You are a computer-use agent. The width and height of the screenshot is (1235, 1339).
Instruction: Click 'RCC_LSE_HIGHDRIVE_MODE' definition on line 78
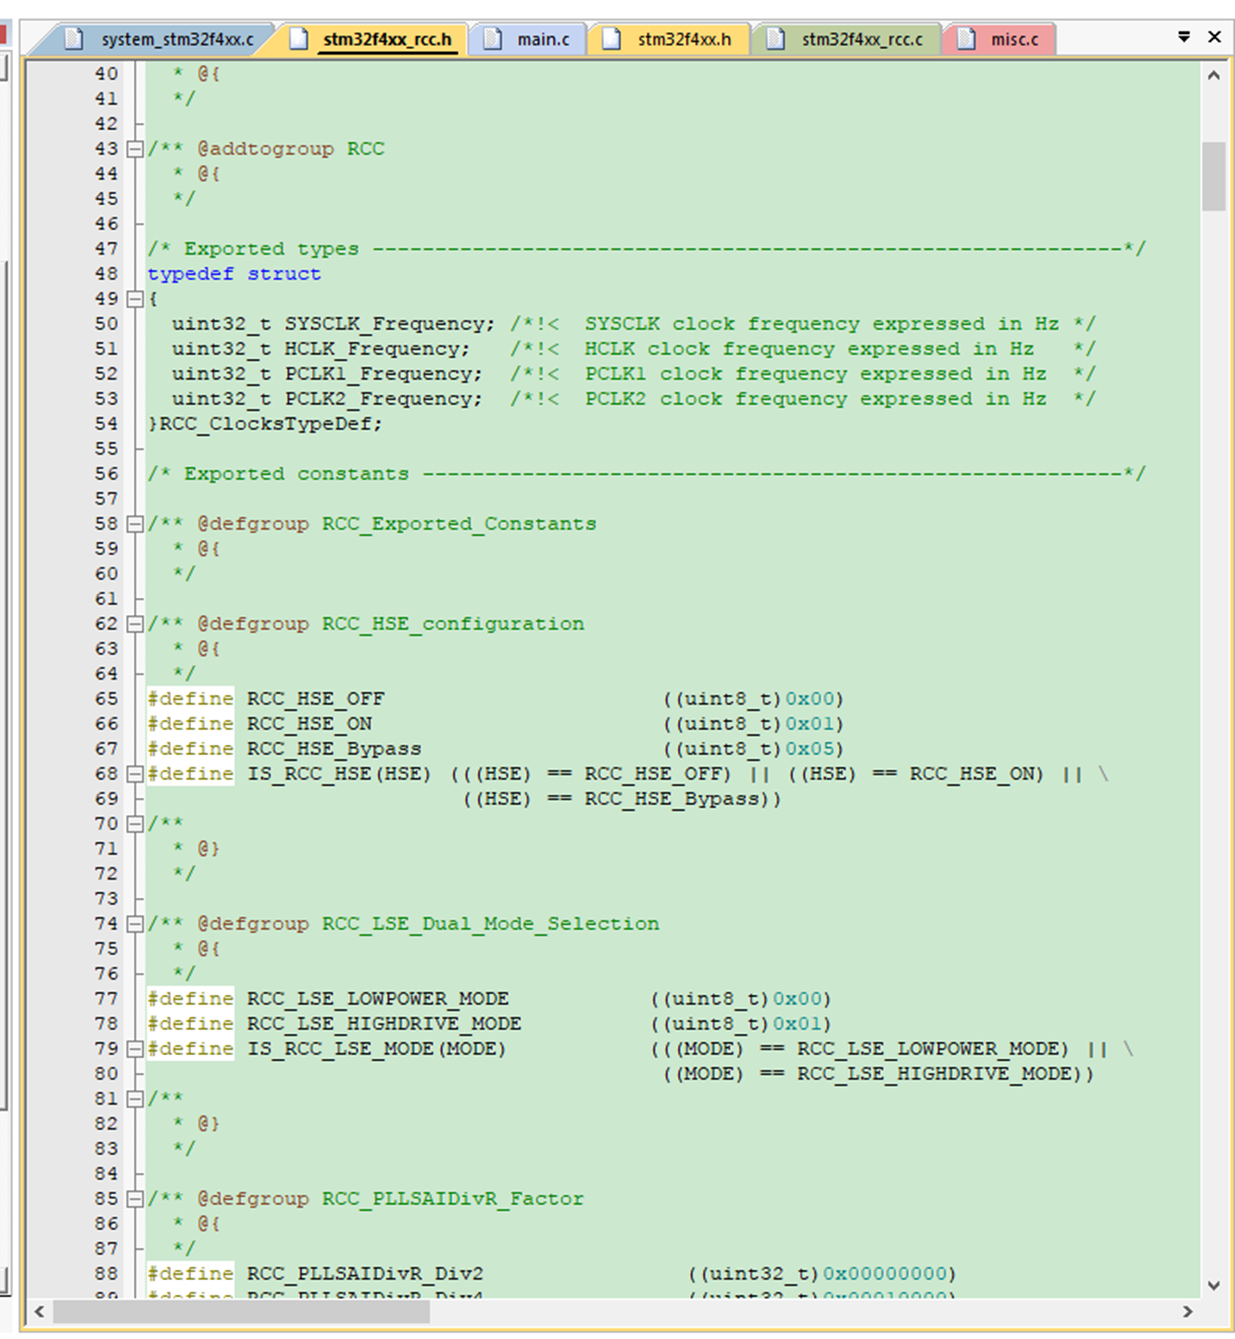[384, 1024]
